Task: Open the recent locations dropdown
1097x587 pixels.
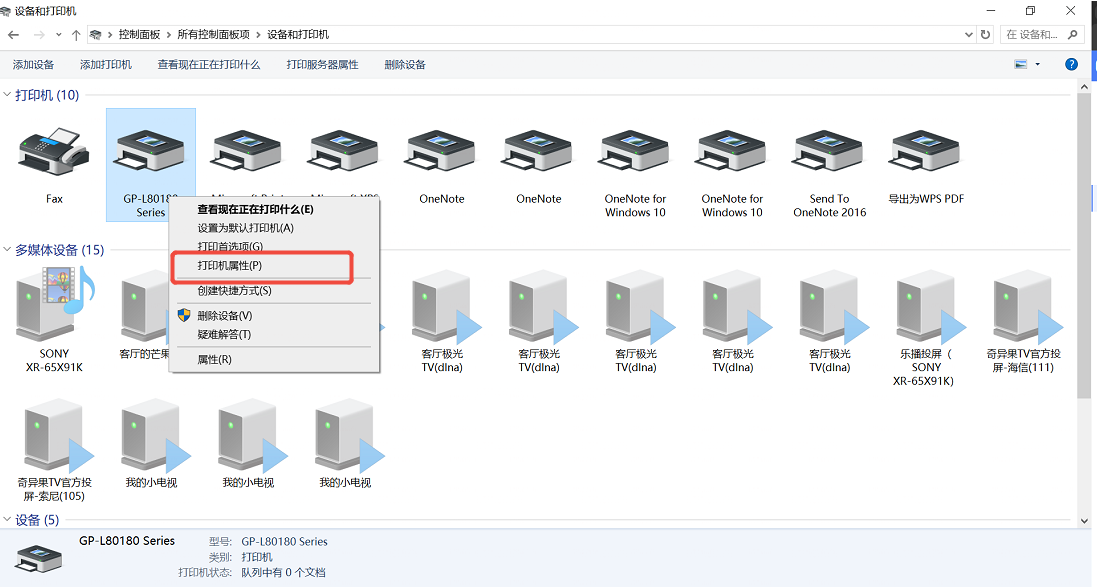Action: [x=59, y=34]
